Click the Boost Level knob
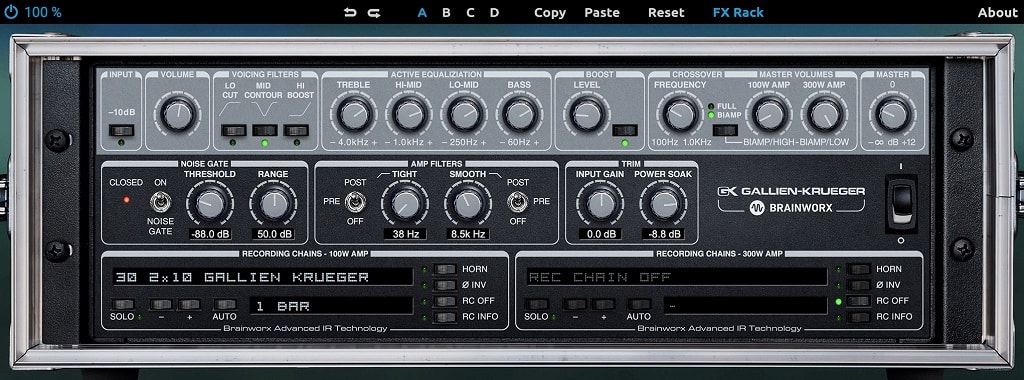This screenshot has height=380, width=1024. [586, 115]
